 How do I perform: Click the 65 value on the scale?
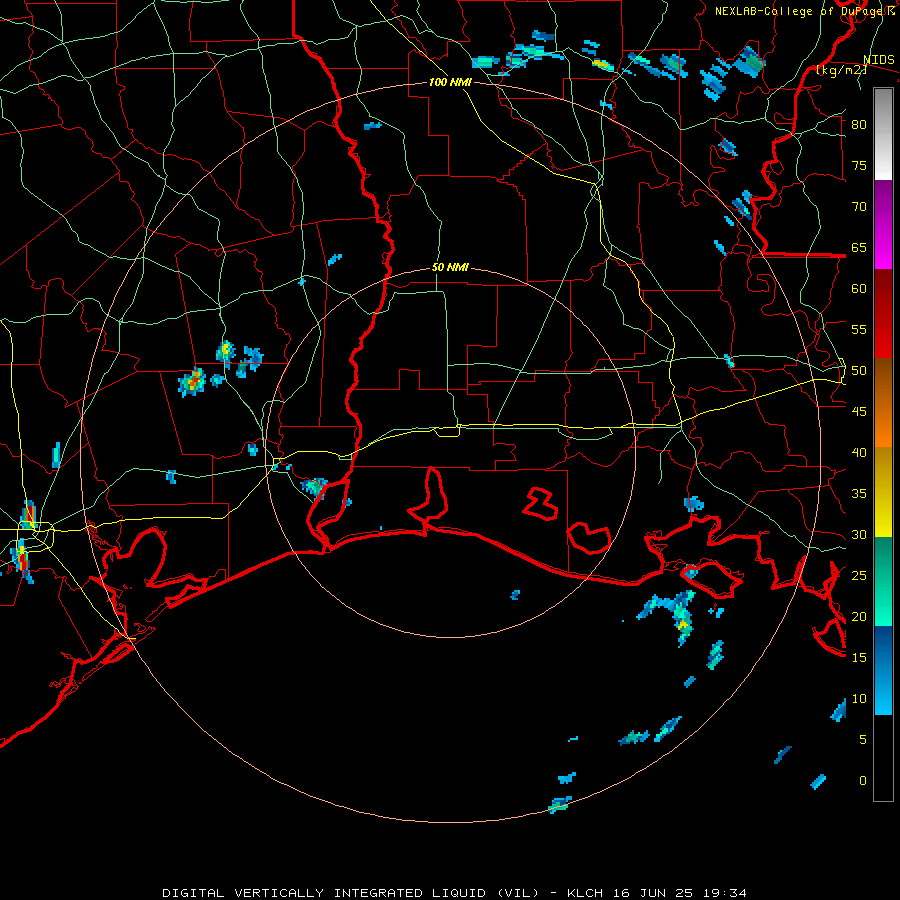click(859, 248)
